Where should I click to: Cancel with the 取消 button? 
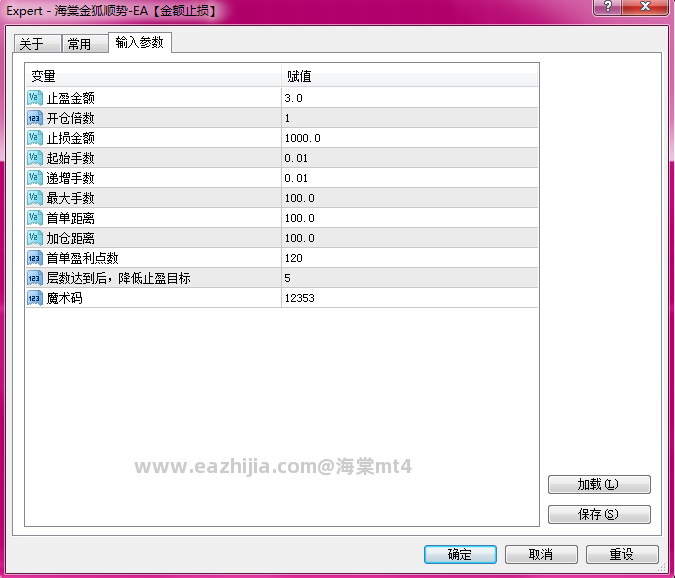(x=541, y=554)
